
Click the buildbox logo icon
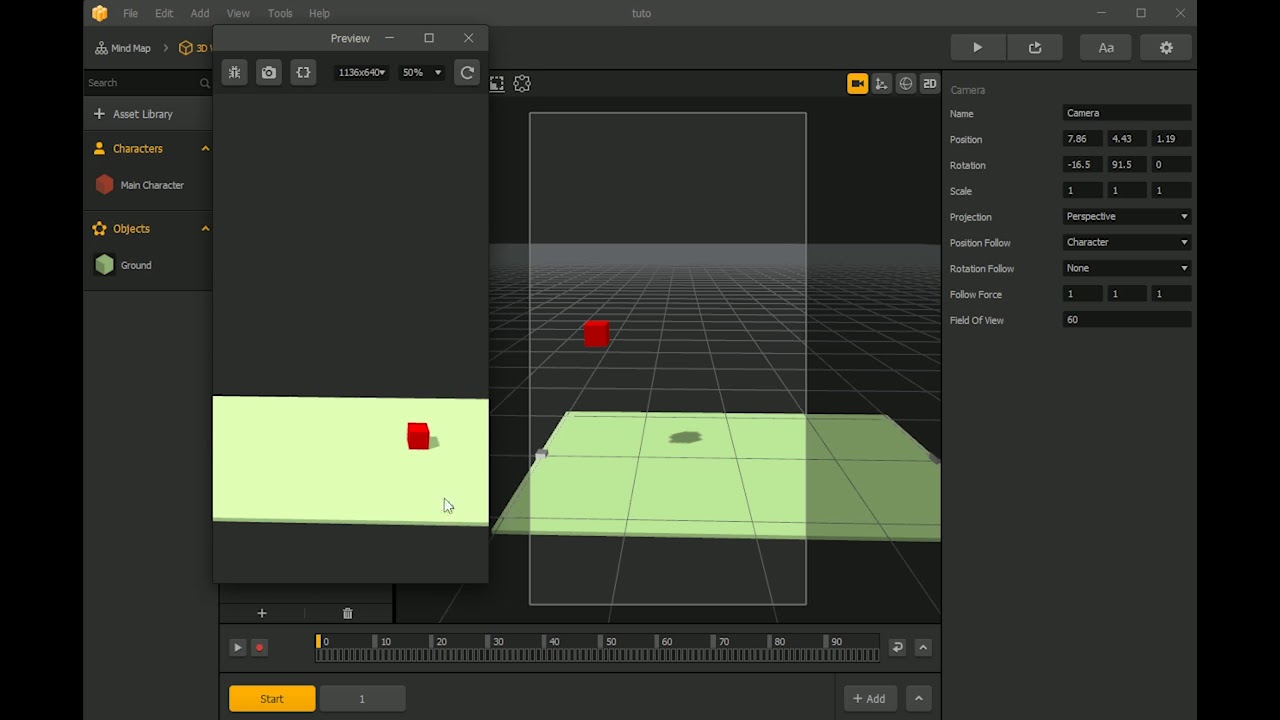pos(99,13)
